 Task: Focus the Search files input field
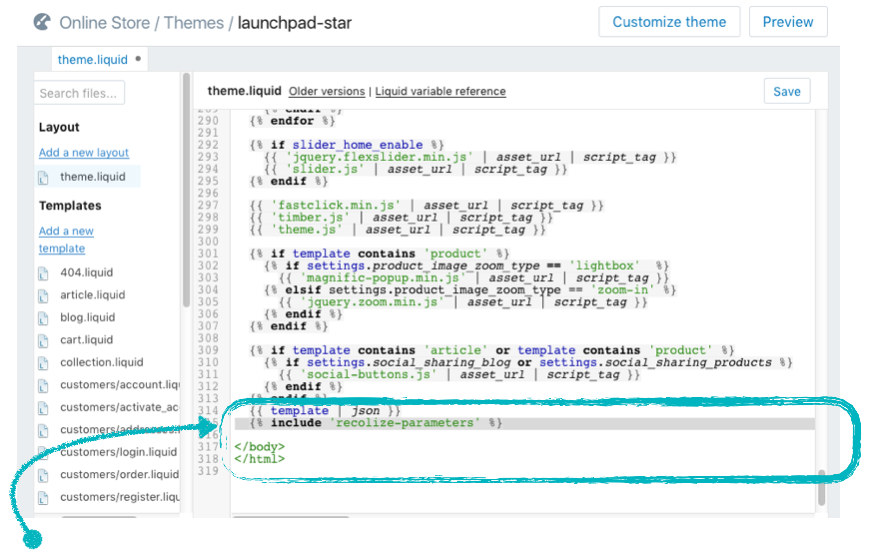coord(79,93)
